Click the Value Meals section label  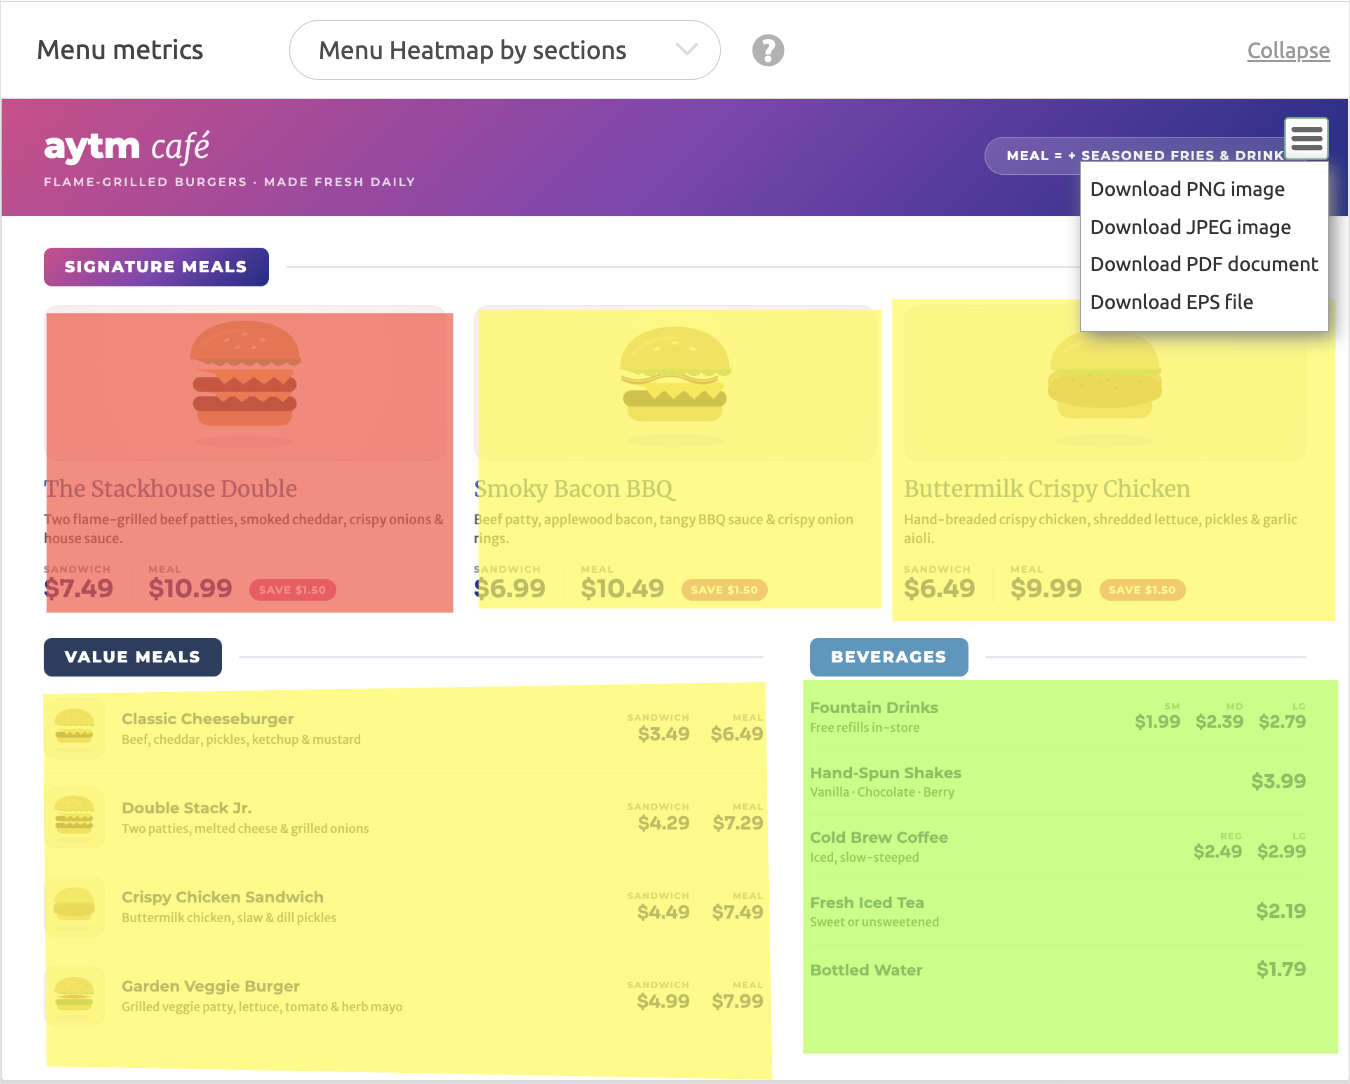click(x=133, y=657)
